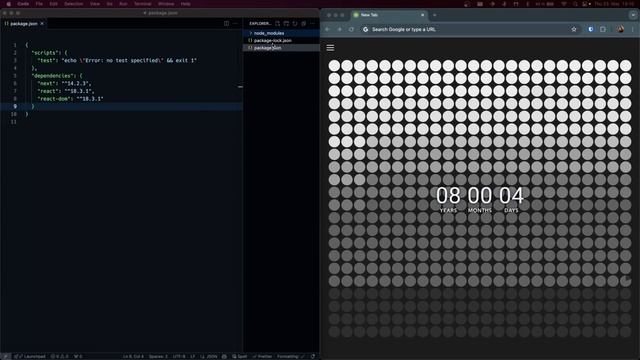
Task: Split the VS Code editor to the right
Action: (227, 24)
